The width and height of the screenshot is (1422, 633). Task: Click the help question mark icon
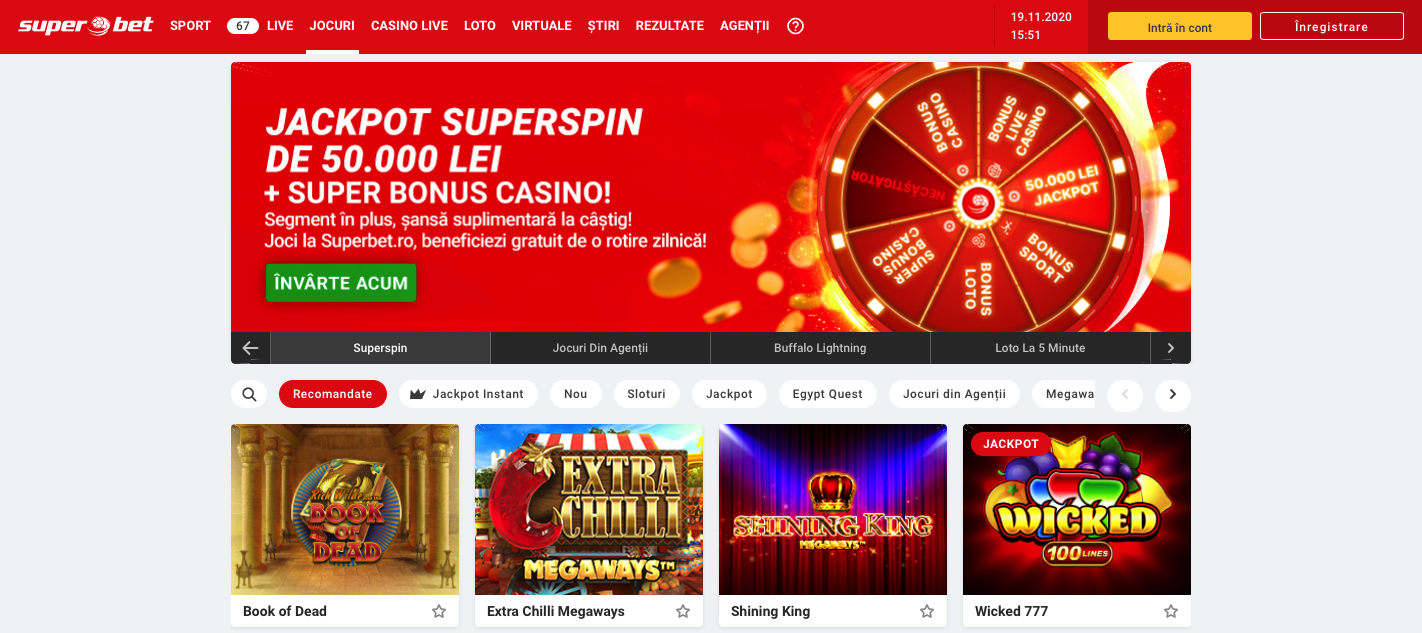(795, 26)
